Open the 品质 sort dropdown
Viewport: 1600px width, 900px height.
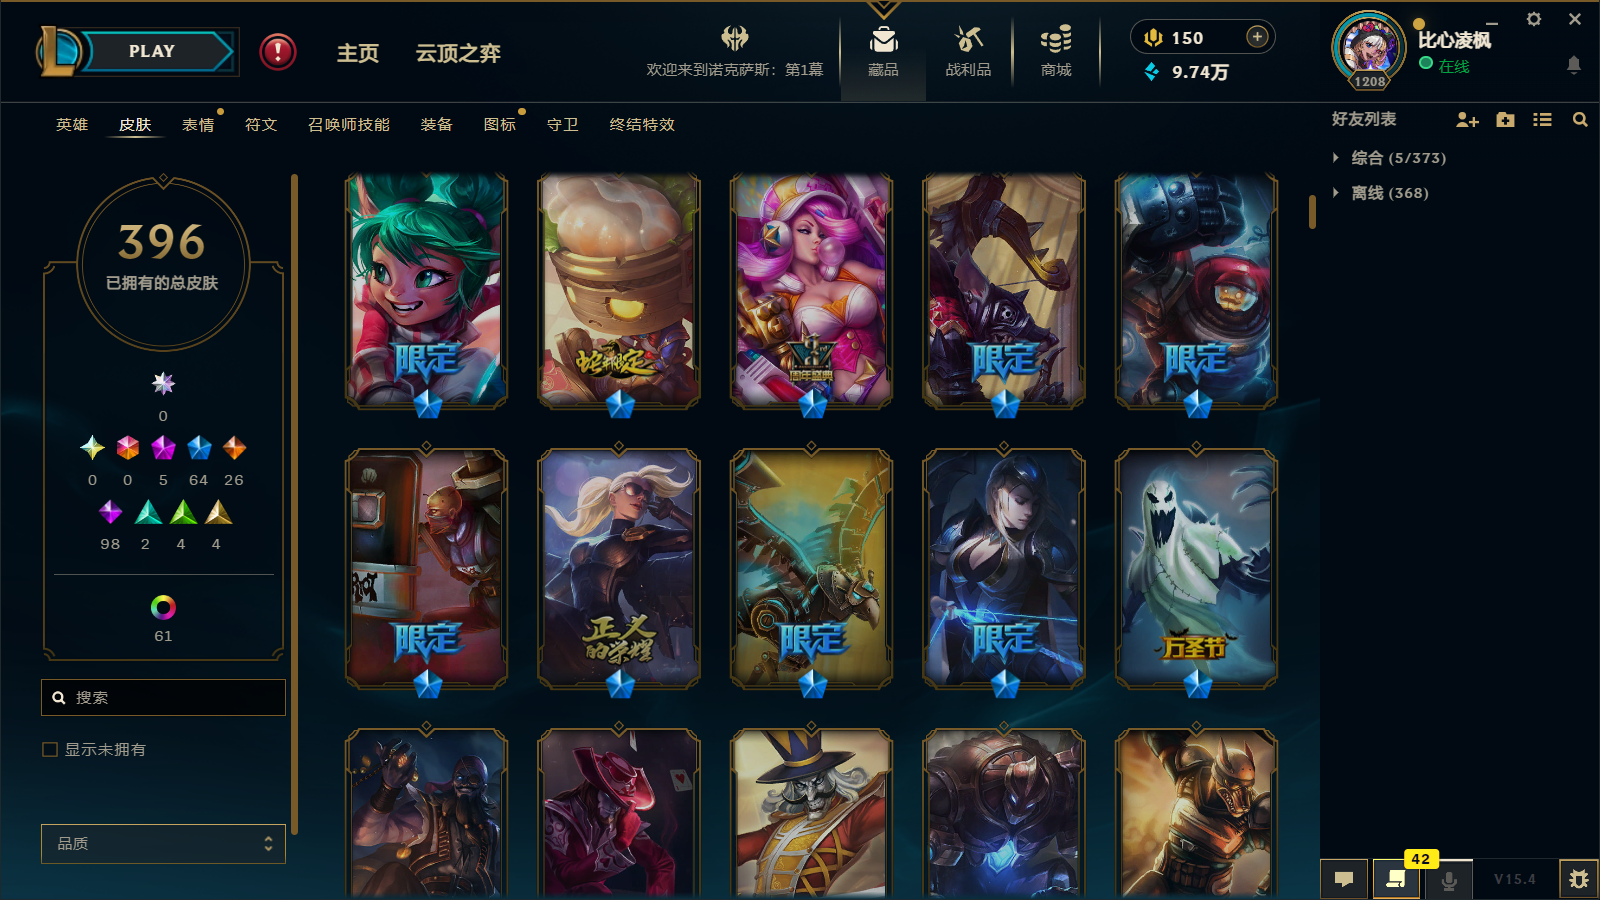click(163, 844)
